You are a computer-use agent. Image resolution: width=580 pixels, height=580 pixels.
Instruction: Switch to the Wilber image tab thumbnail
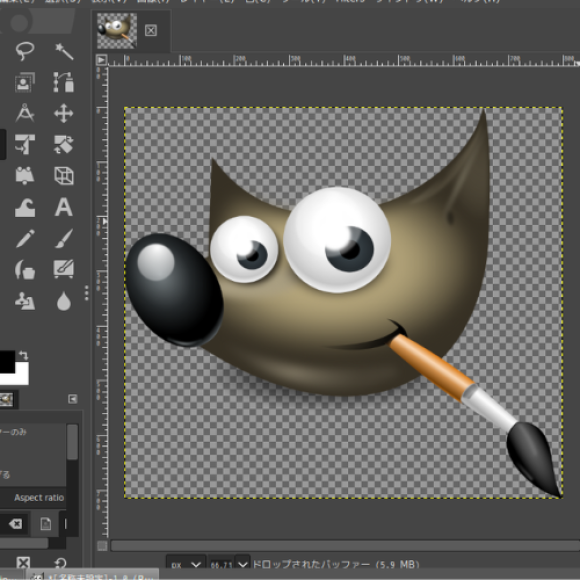[117, 31]
